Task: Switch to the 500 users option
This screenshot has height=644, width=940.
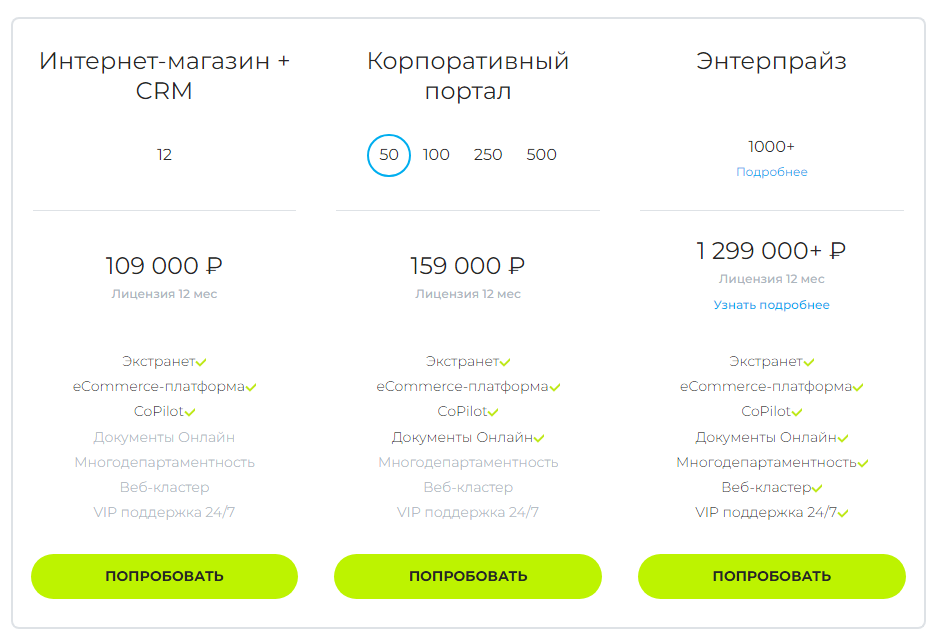Action: click(541, 155)
